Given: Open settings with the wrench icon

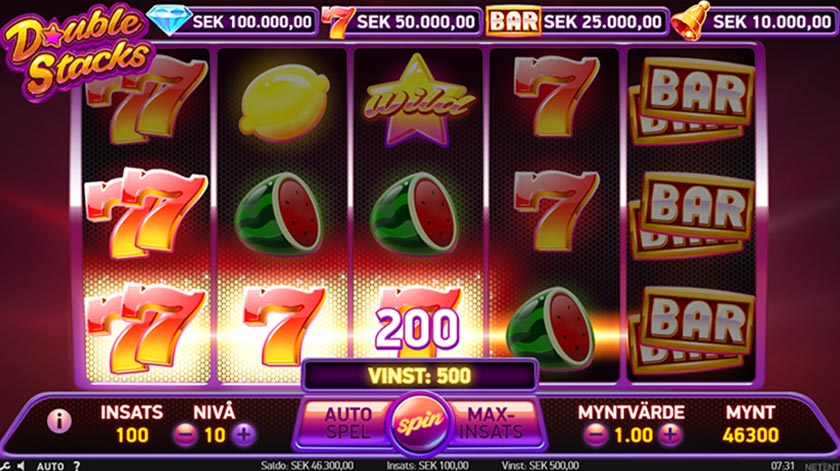Looking at the screenshot, I should [3, 466].
